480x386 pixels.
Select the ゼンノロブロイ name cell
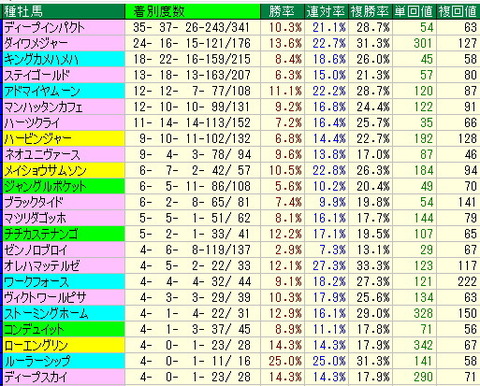[x=64, y=250]
